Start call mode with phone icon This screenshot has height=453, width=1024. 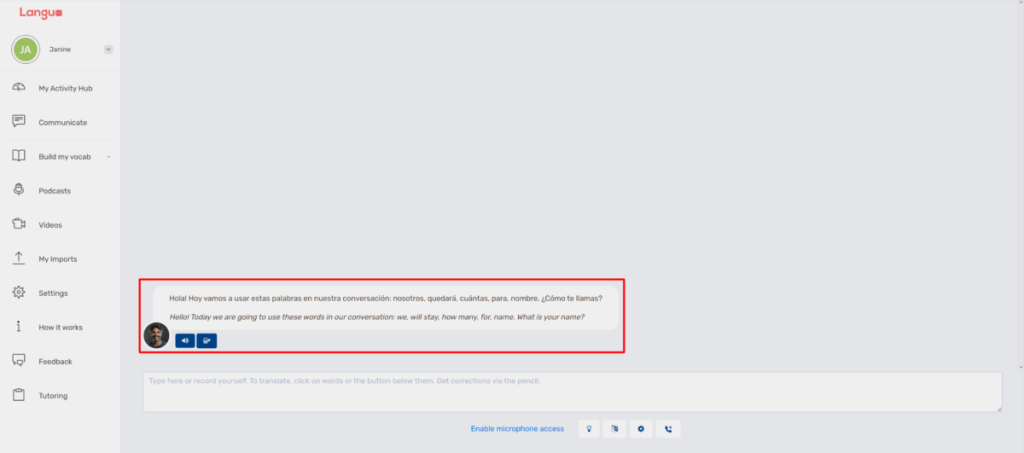668,429
